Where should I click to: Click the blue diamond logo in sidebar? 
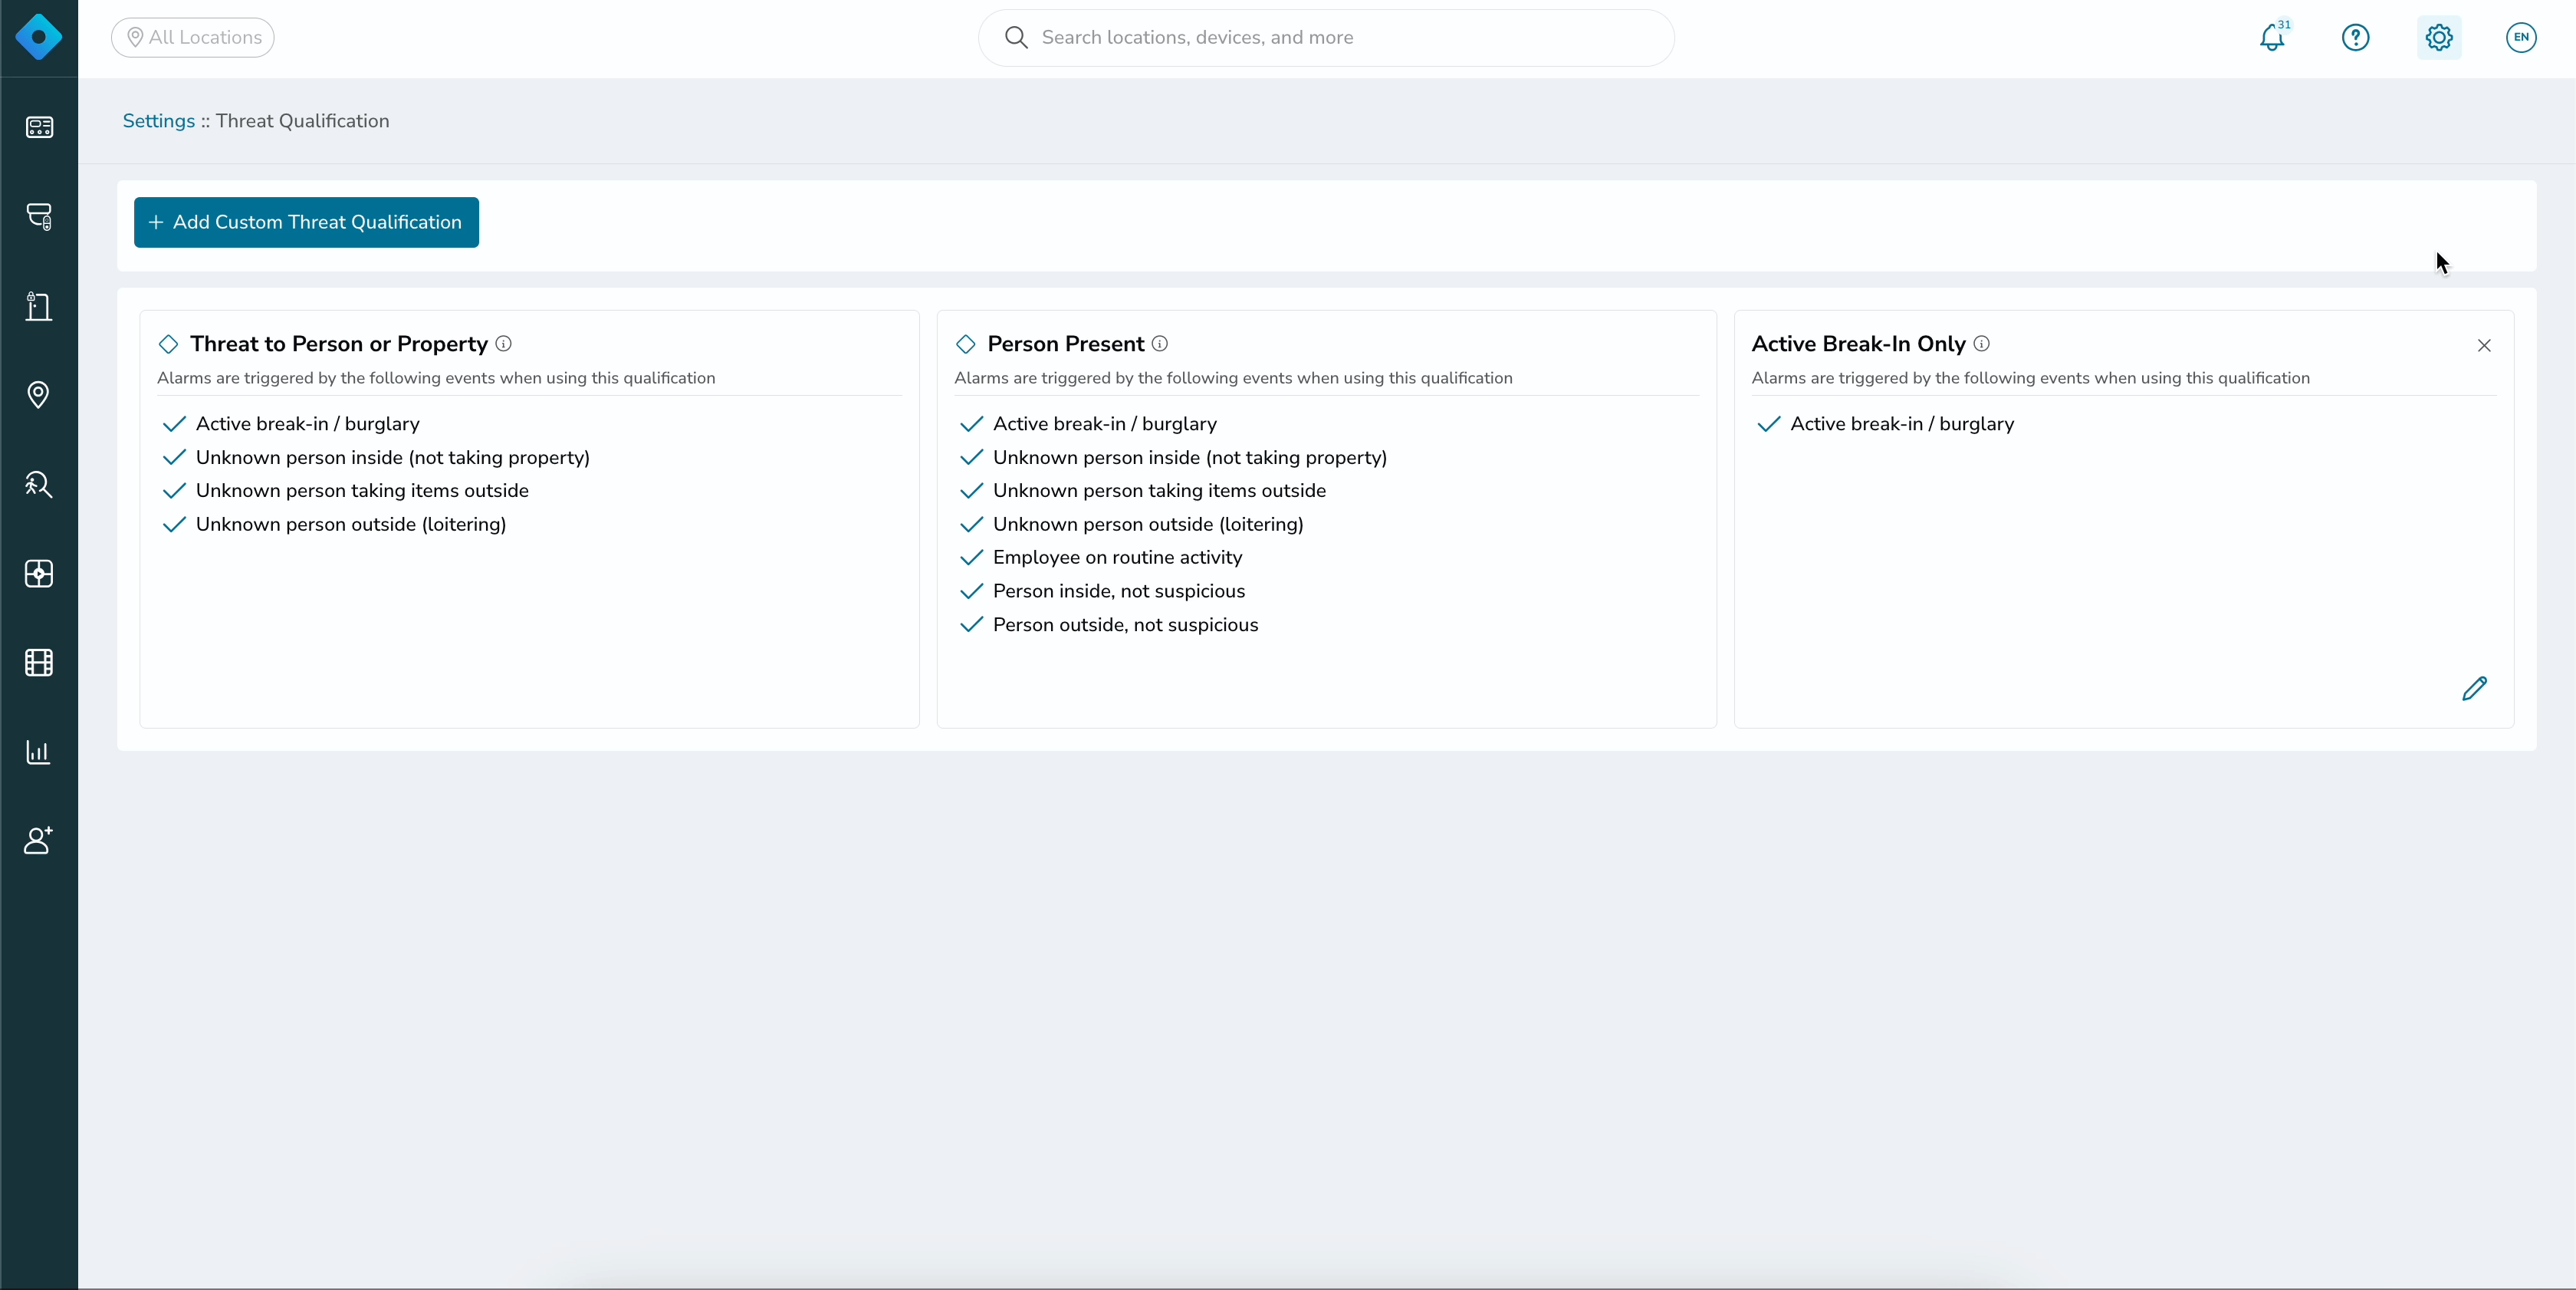(x=39, y=38)
